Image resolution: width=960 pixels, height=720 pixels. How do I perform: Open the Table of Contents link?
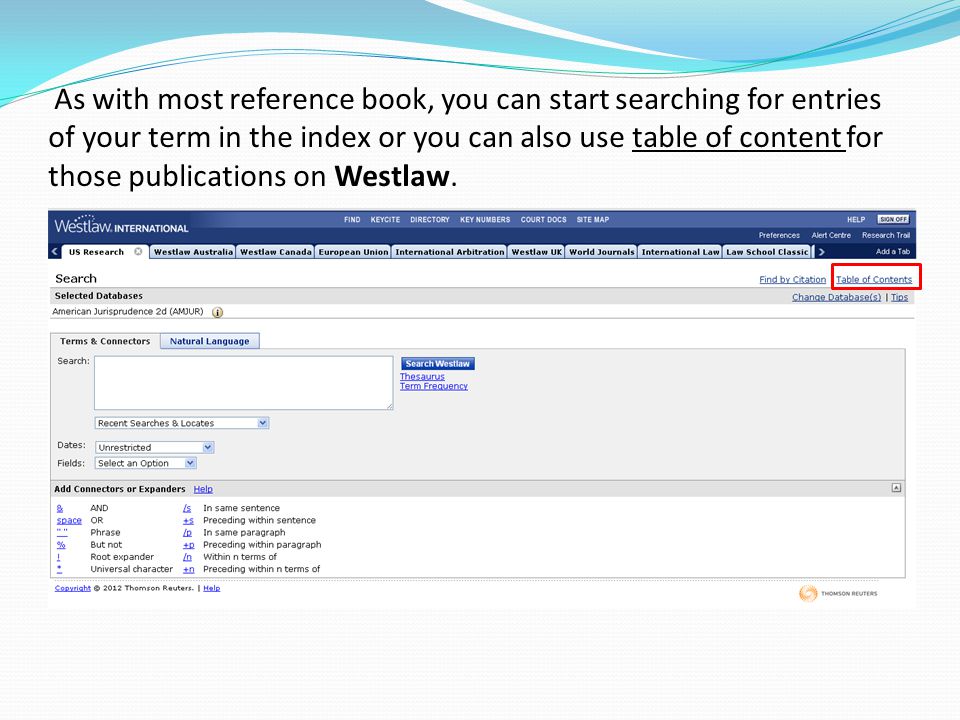874,280
